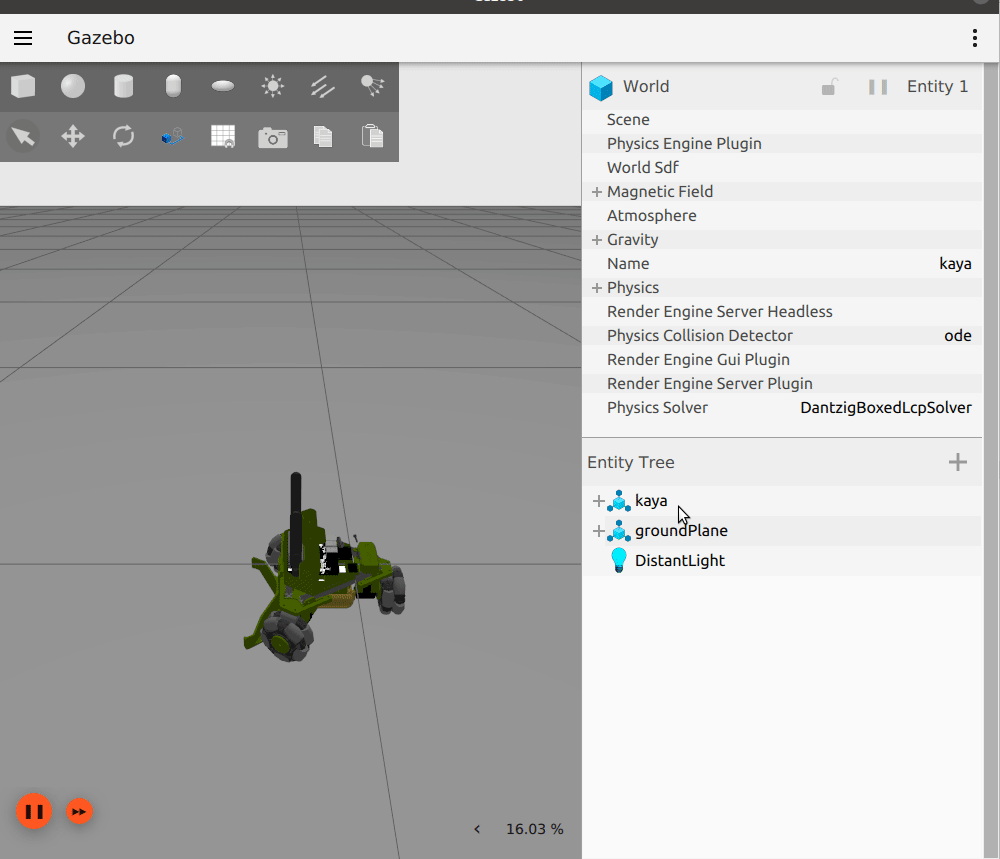Select Render Engine Server Plugin row
The image size is (1000, 859).
click(x=782, y=383)
